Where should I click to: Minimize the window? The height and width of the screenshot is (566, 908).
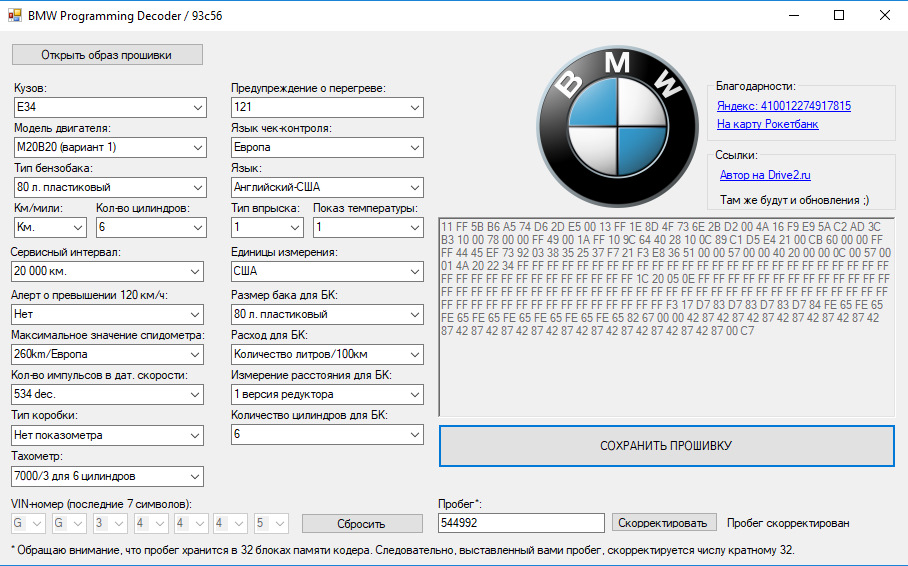pos(794,15)
